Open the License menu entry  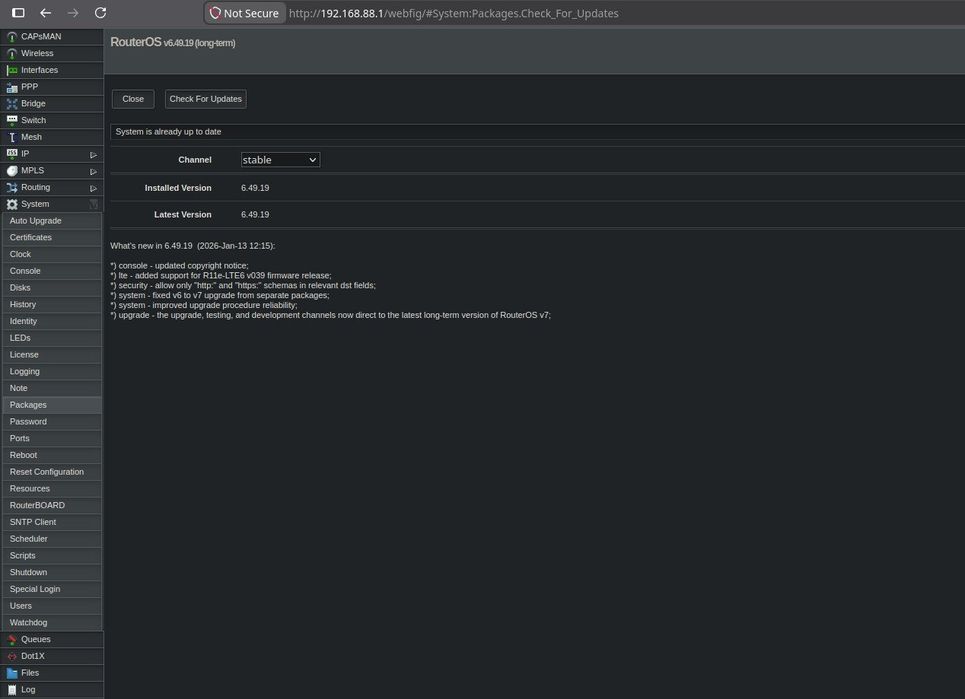pyautogui.click(x=52, y=355)
